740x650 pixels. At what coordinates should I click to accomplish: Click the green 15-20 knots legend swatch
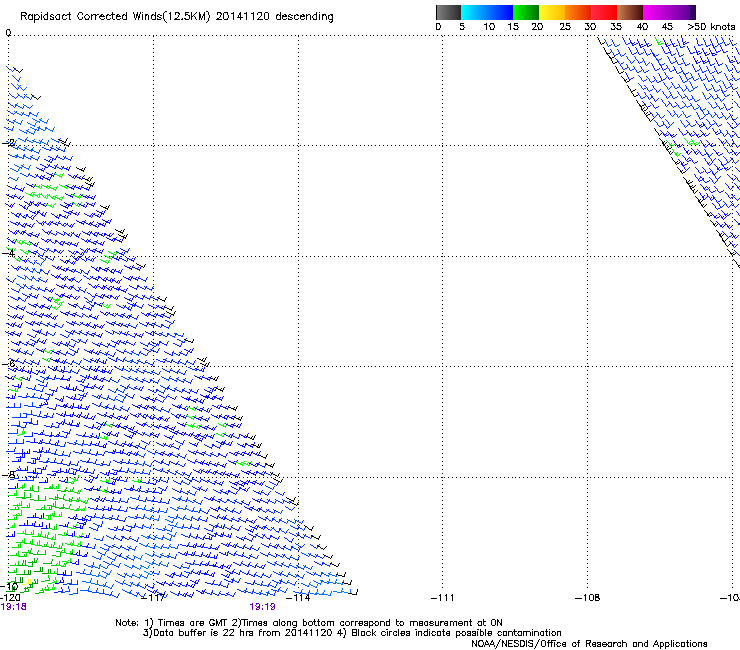526,12
